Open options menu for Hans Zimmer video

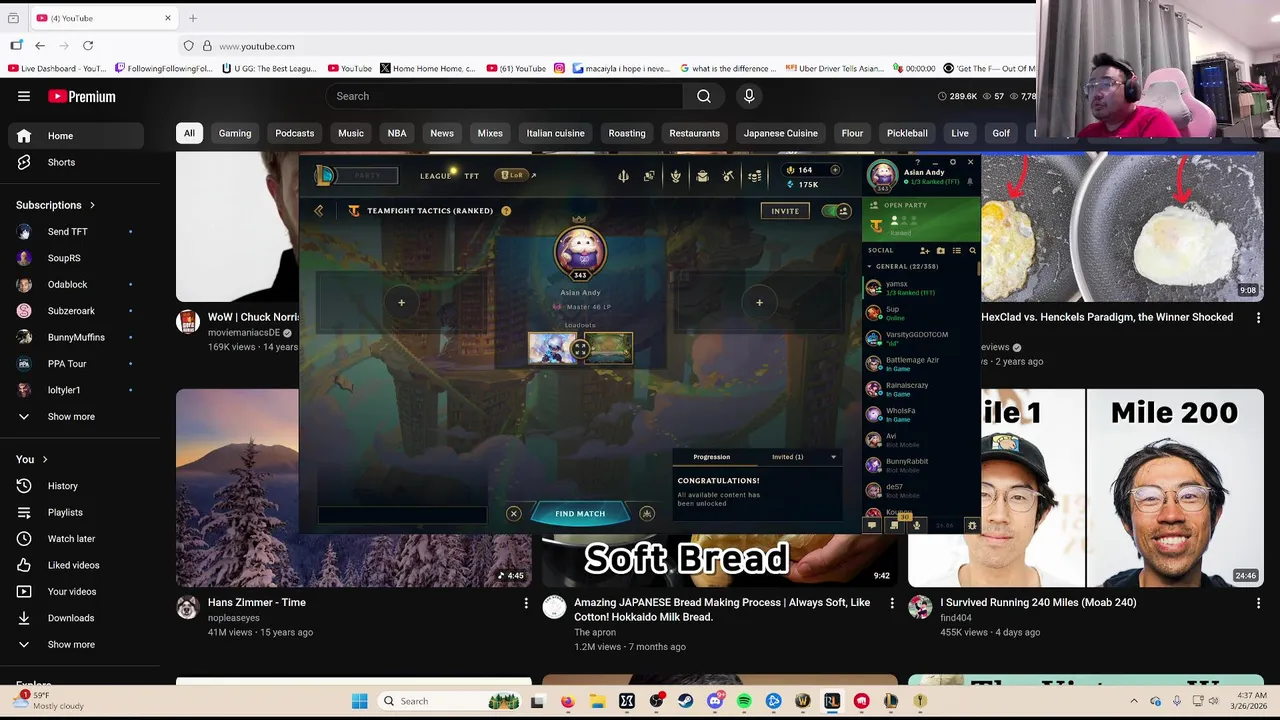[526, 603]
